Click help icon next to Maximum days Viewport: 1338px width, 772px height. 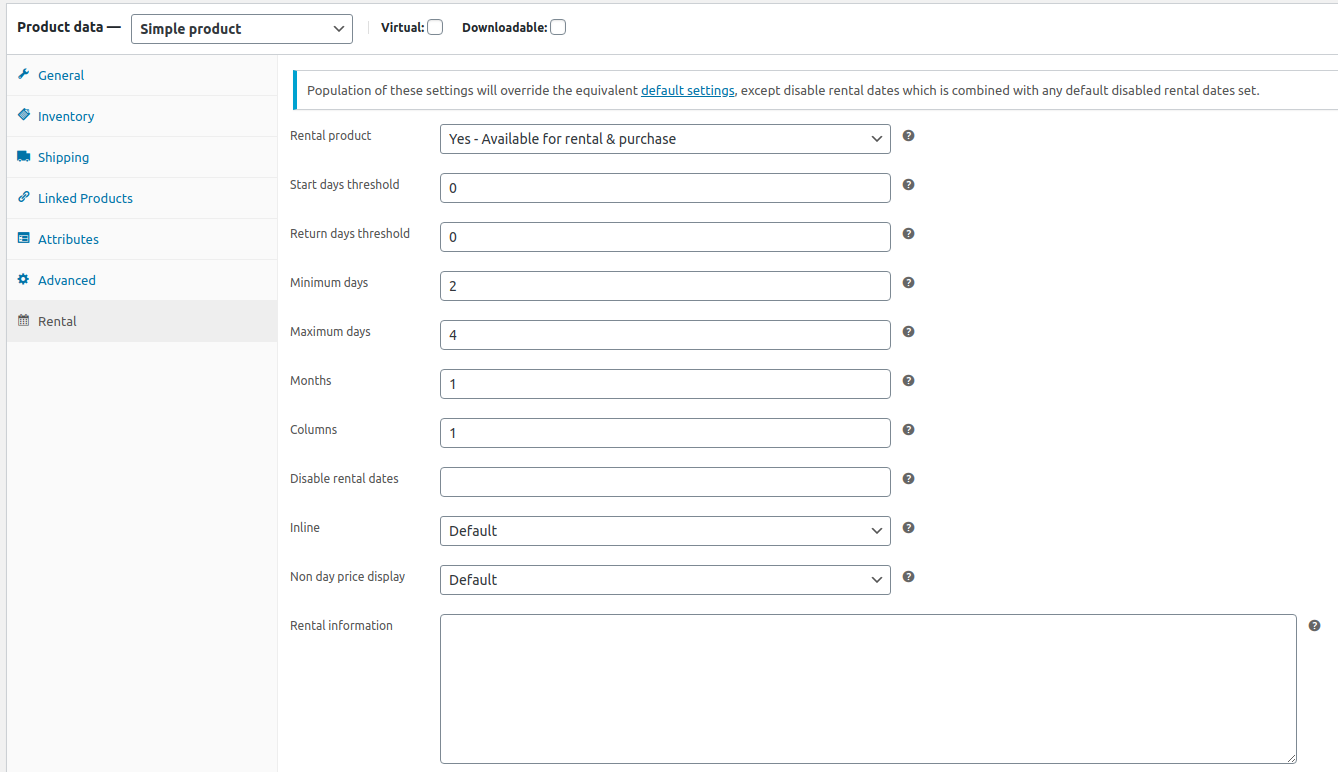[x=908, y=332]
